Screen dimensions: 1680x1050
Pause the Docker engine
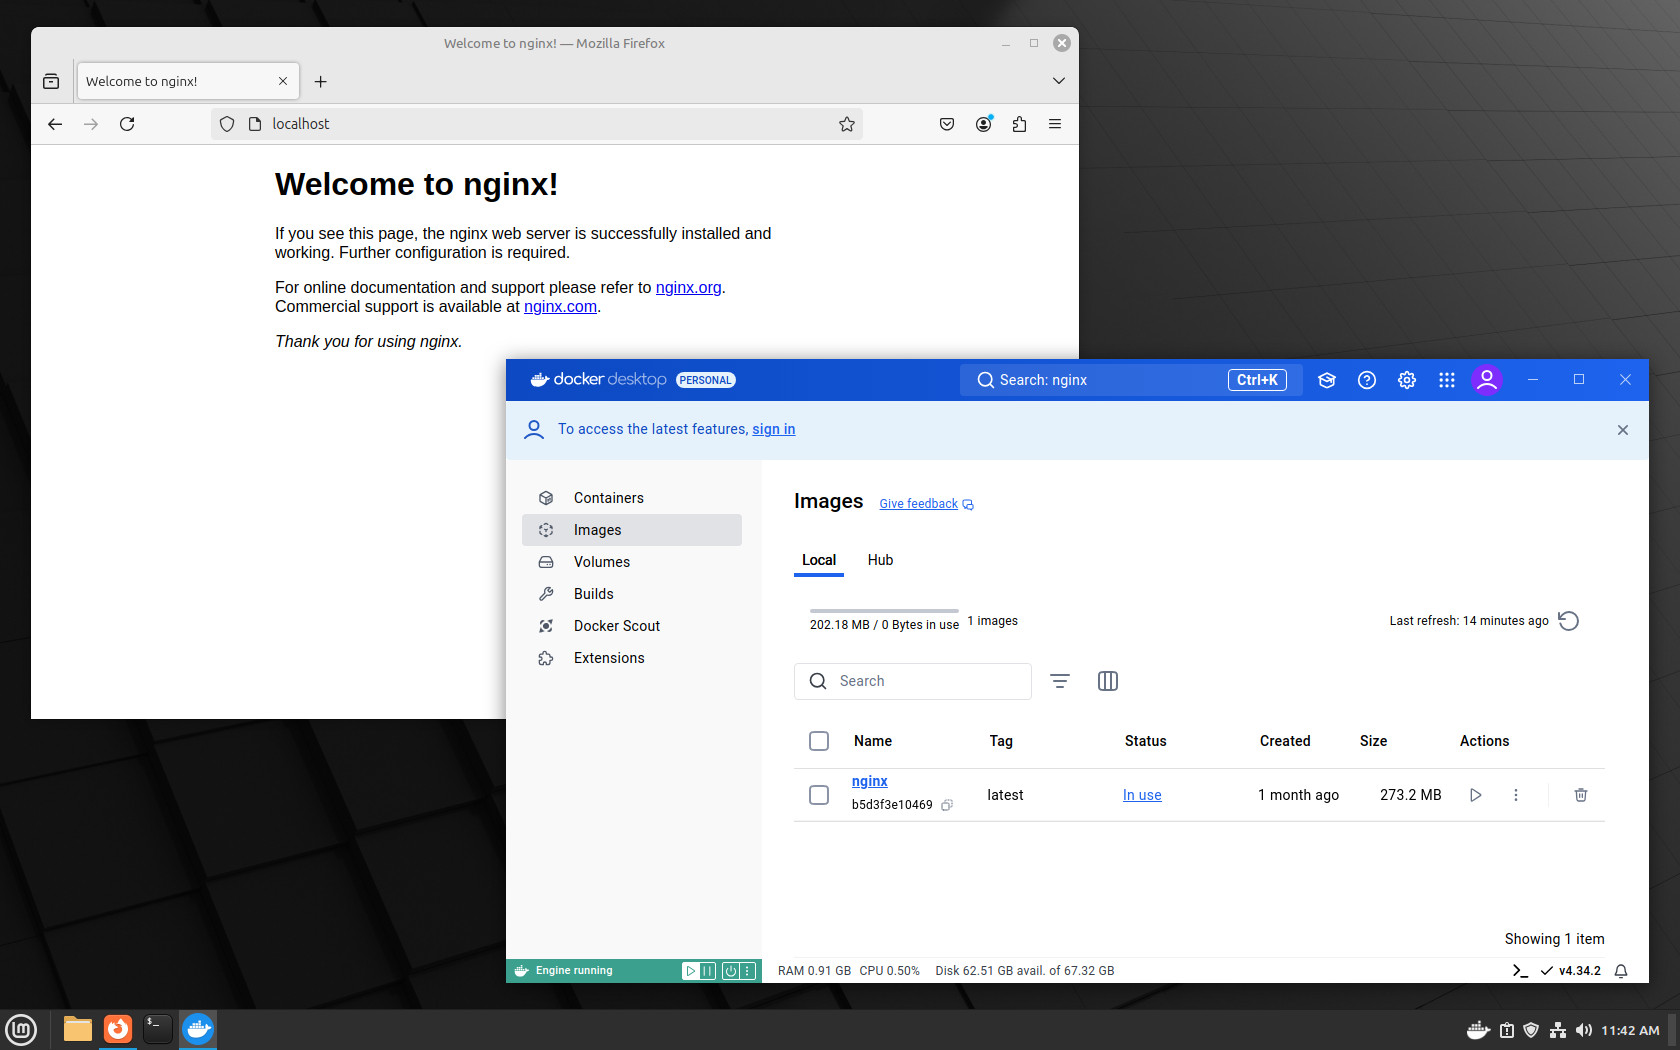(x=708, y=971)
